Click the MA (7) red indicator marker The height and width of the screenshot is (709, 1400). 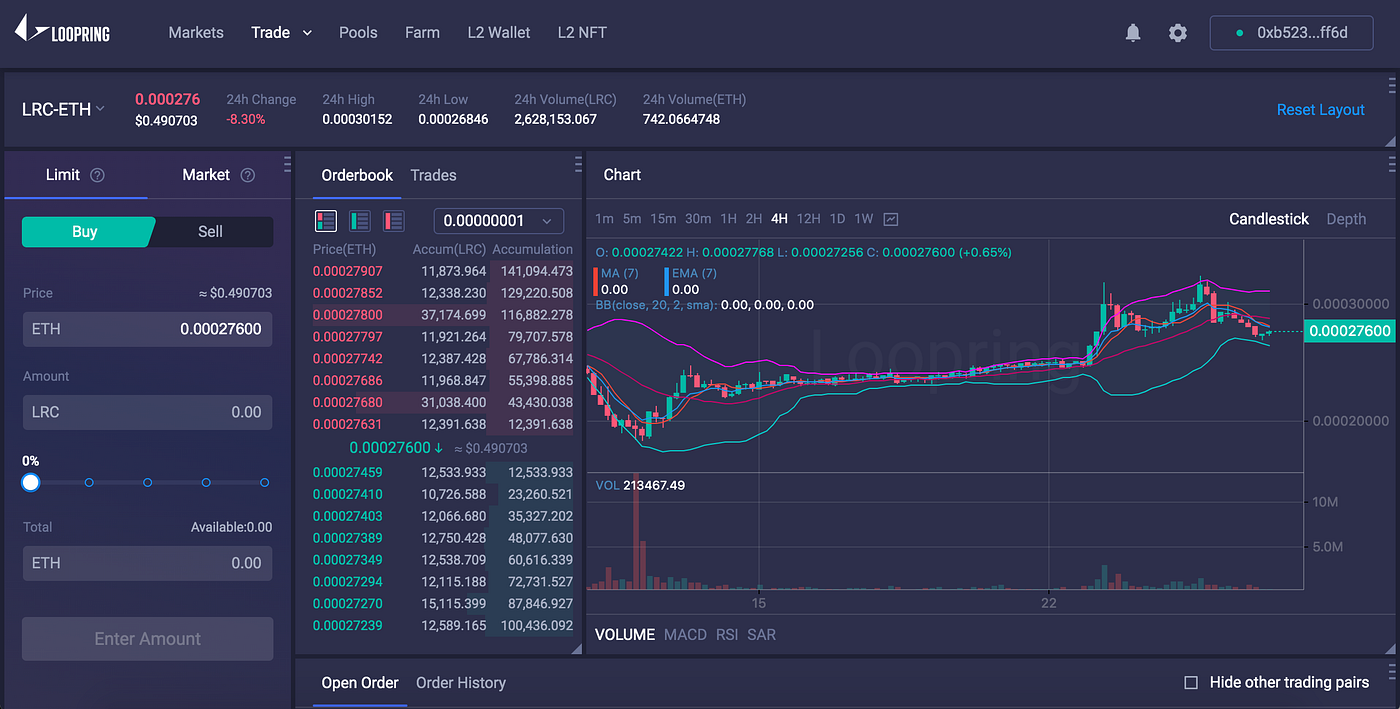point(597,281)
